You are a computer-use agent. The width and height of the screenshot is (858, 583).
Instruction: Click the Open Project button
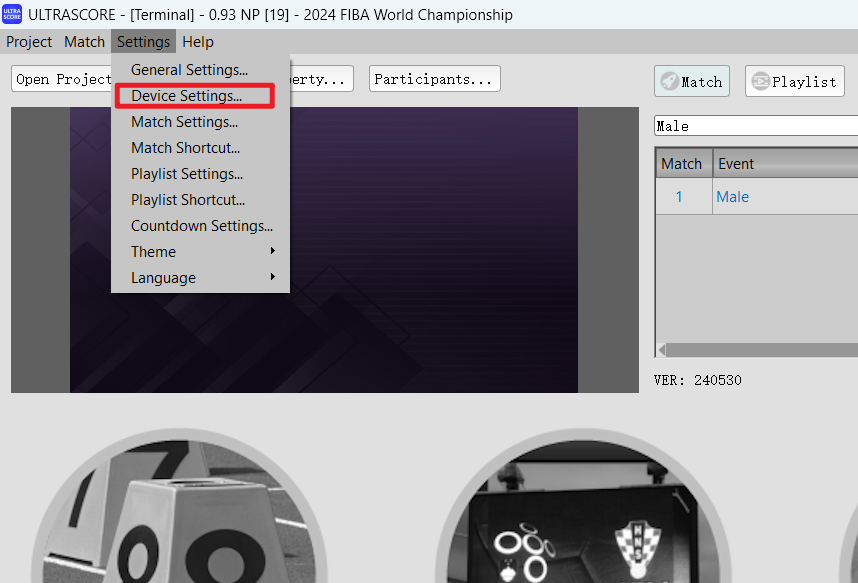(x=62, y=80)
